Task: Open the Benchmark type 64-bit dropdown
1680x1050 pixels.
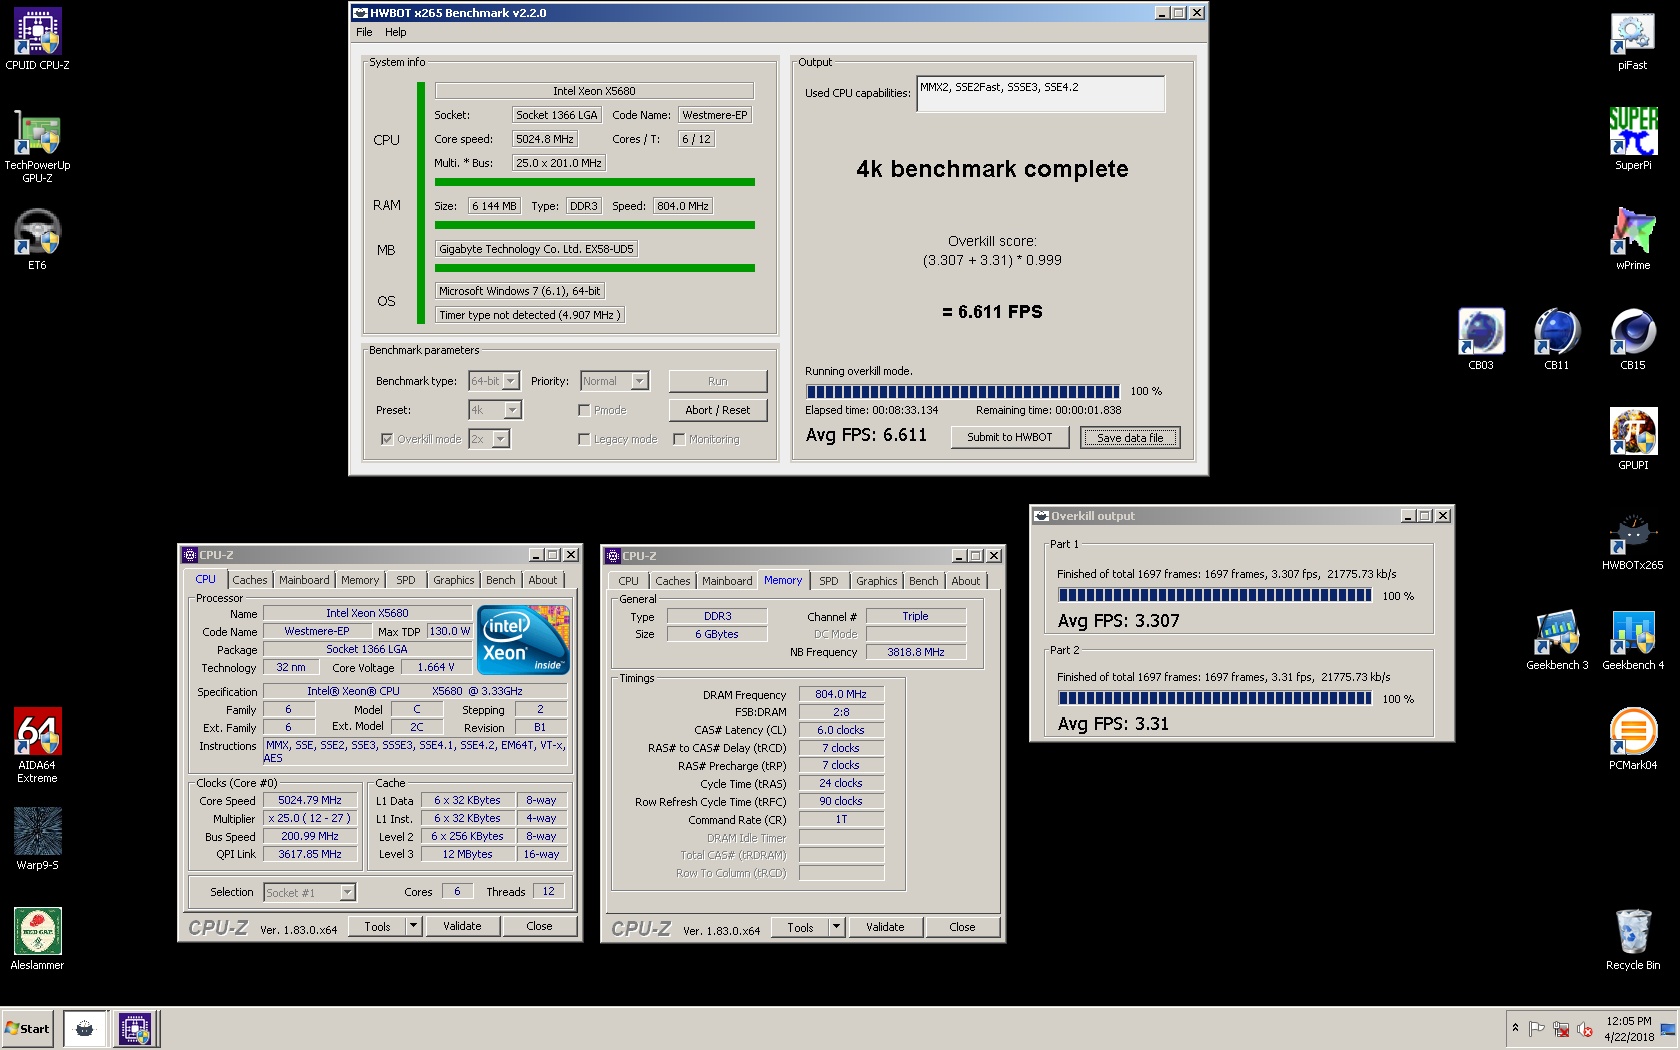Action: coord(494,381)
